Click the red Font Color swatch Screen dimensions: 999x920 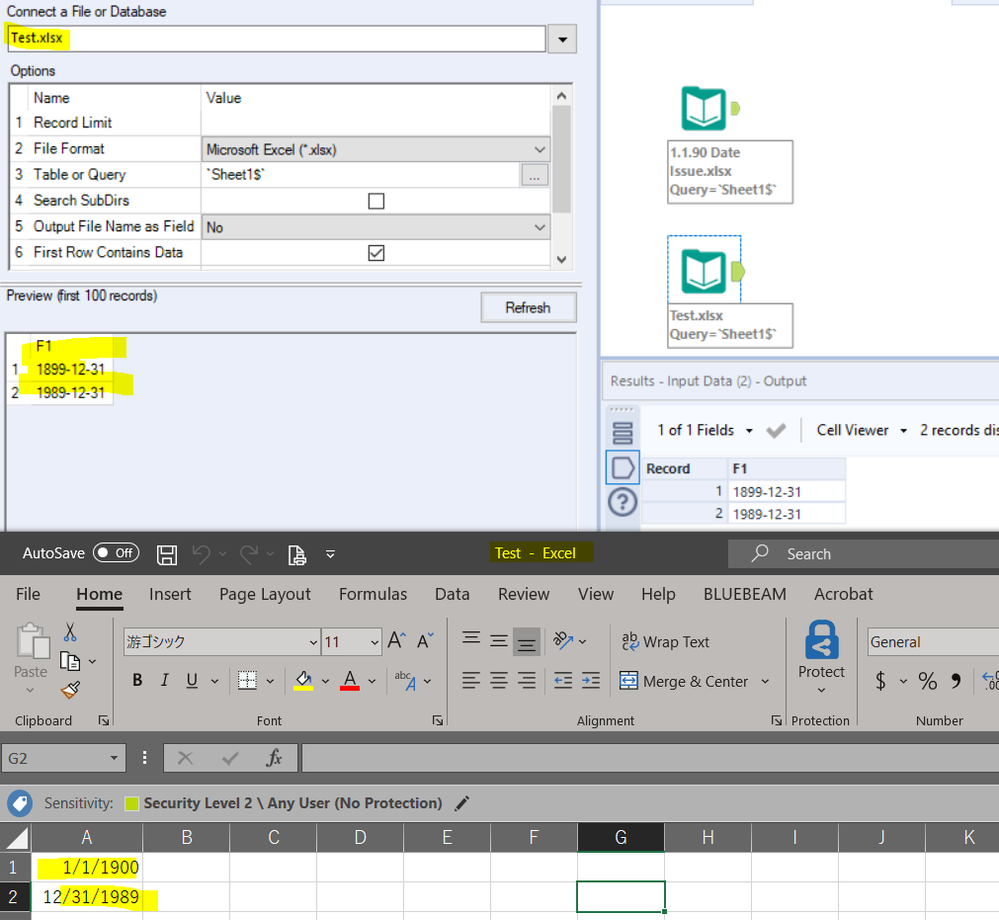click(350, 681)
